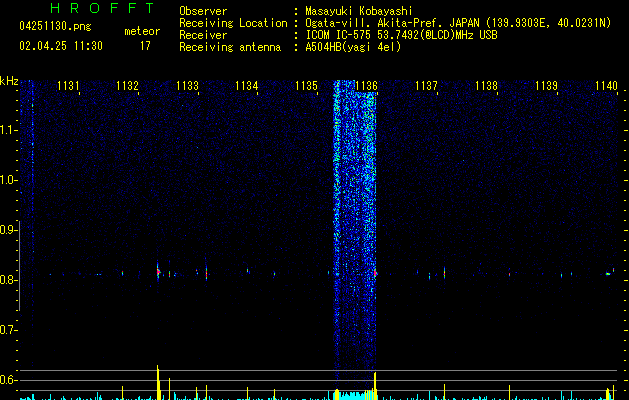Click the 1137 time marker

[426, 85]
